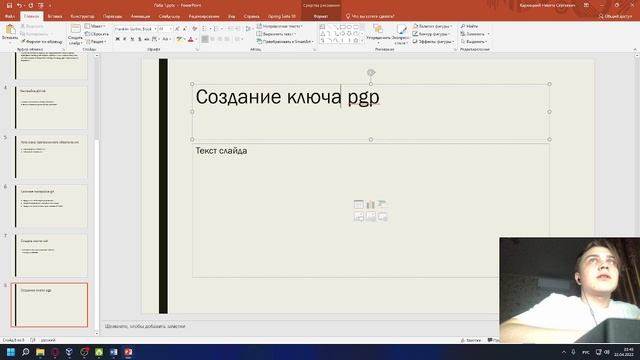Open Эффекты фигуры shape effects

click(433, 42)
